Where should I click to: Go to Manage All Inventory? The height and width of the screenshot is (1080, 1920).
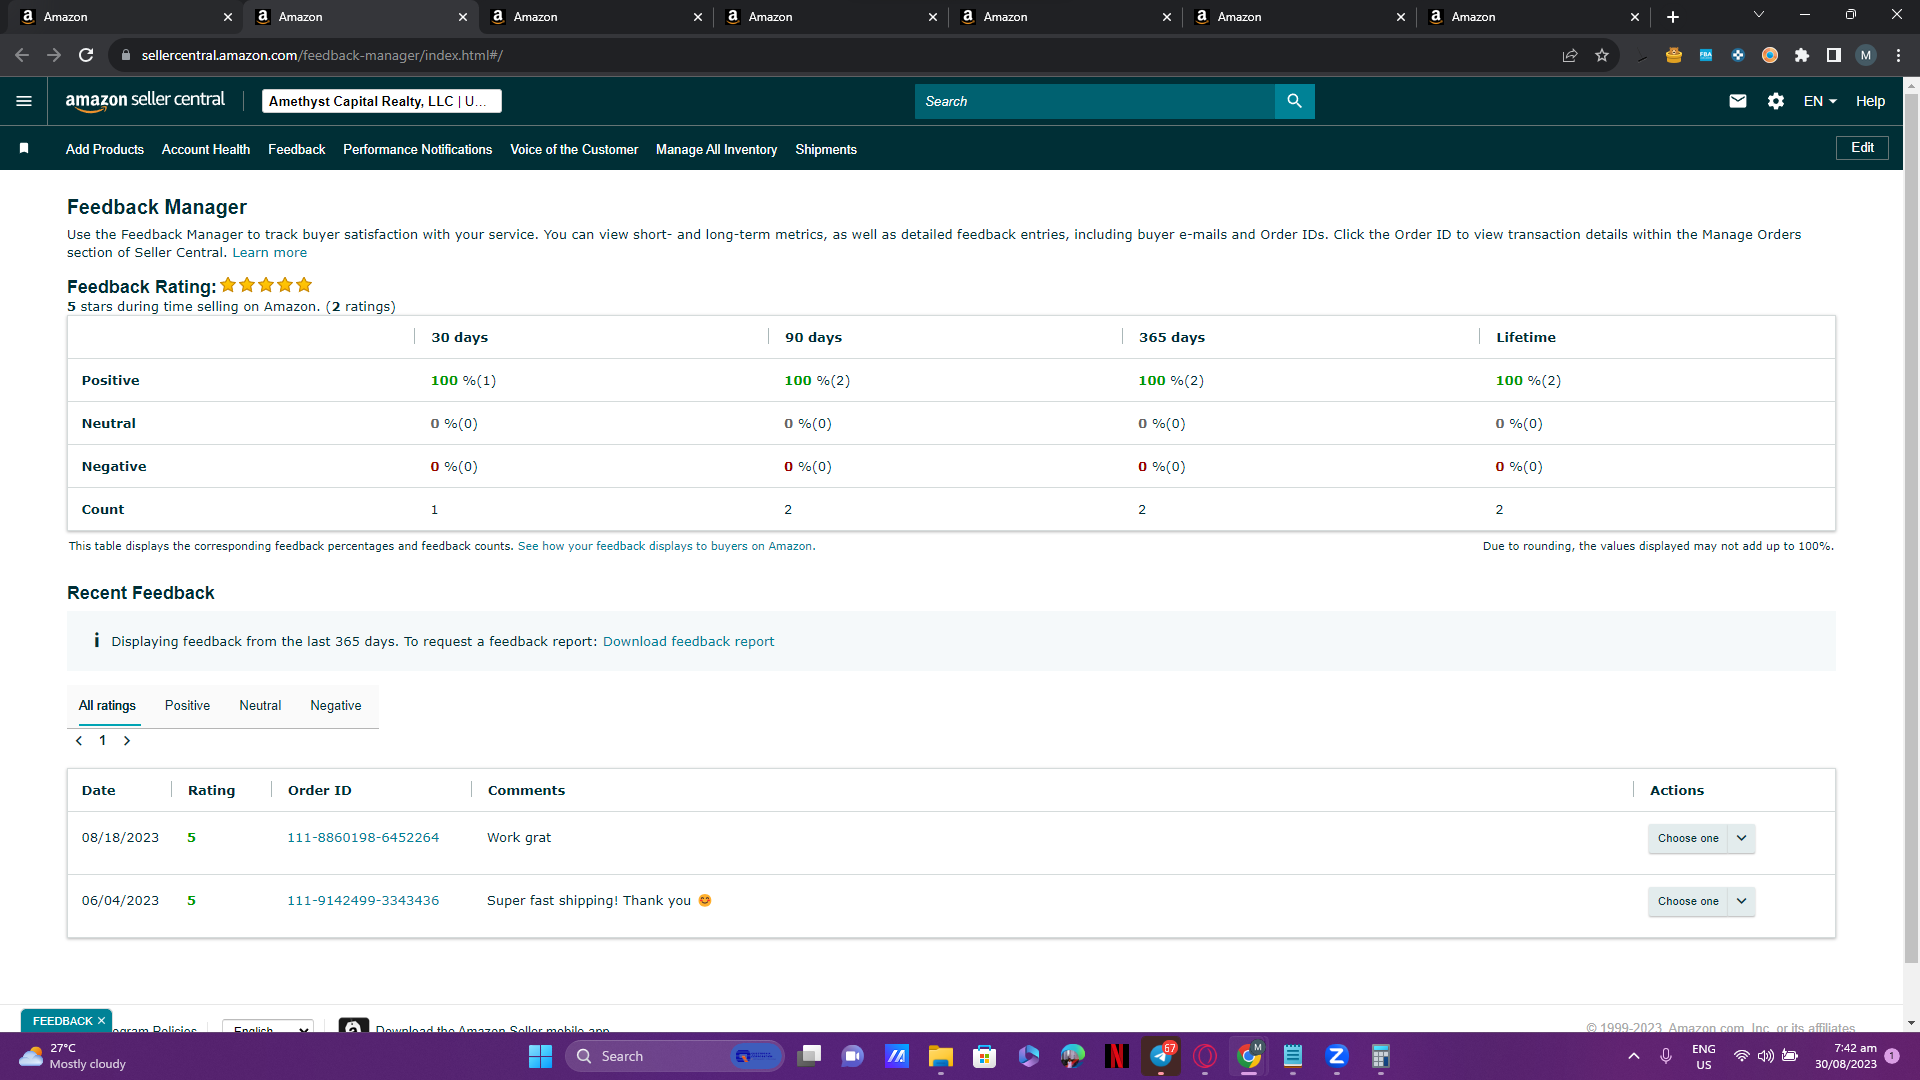pyautogui.click(x=716, y=149)
